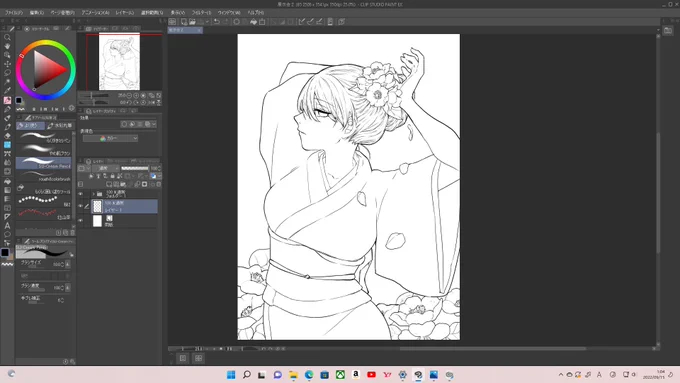Click Clip Studio launcher icon in command bar

(172, 22)
